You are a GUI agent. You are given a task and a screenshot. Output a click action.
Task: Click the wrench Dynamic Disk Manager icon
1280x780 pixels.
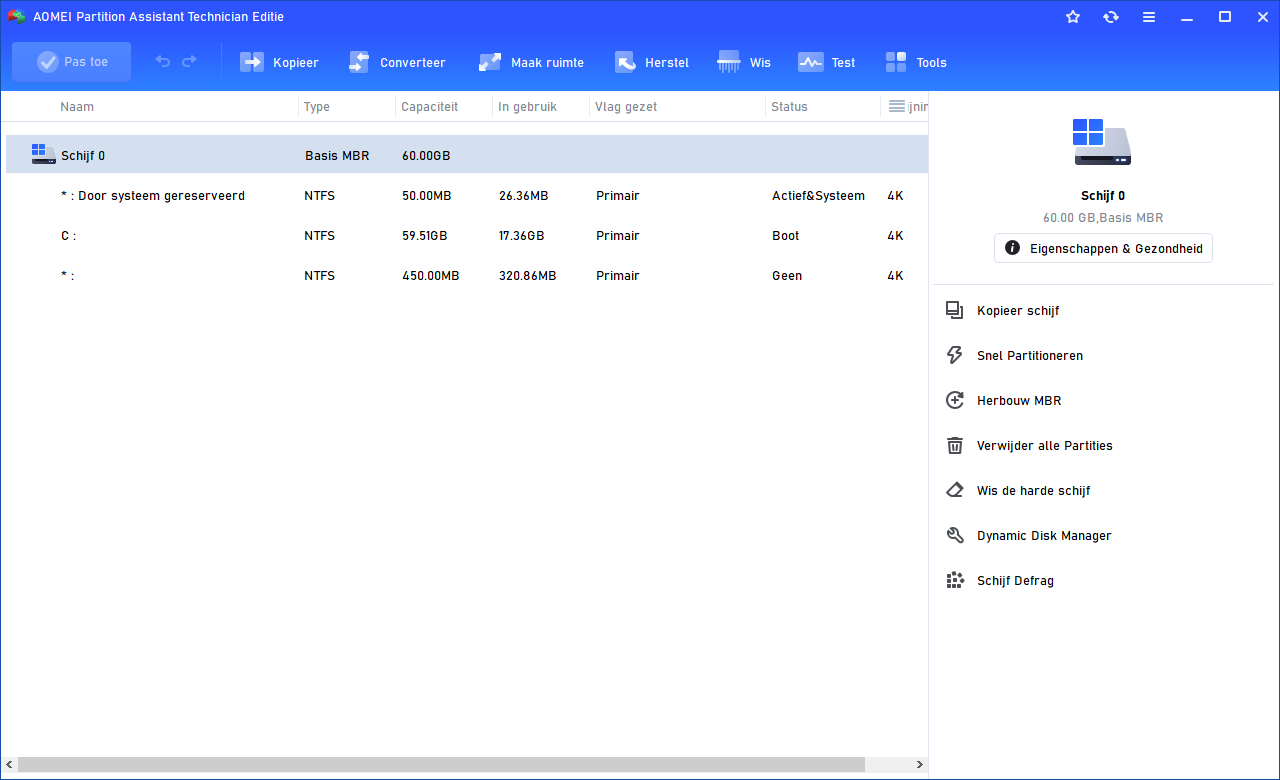(x=955, y=535)
